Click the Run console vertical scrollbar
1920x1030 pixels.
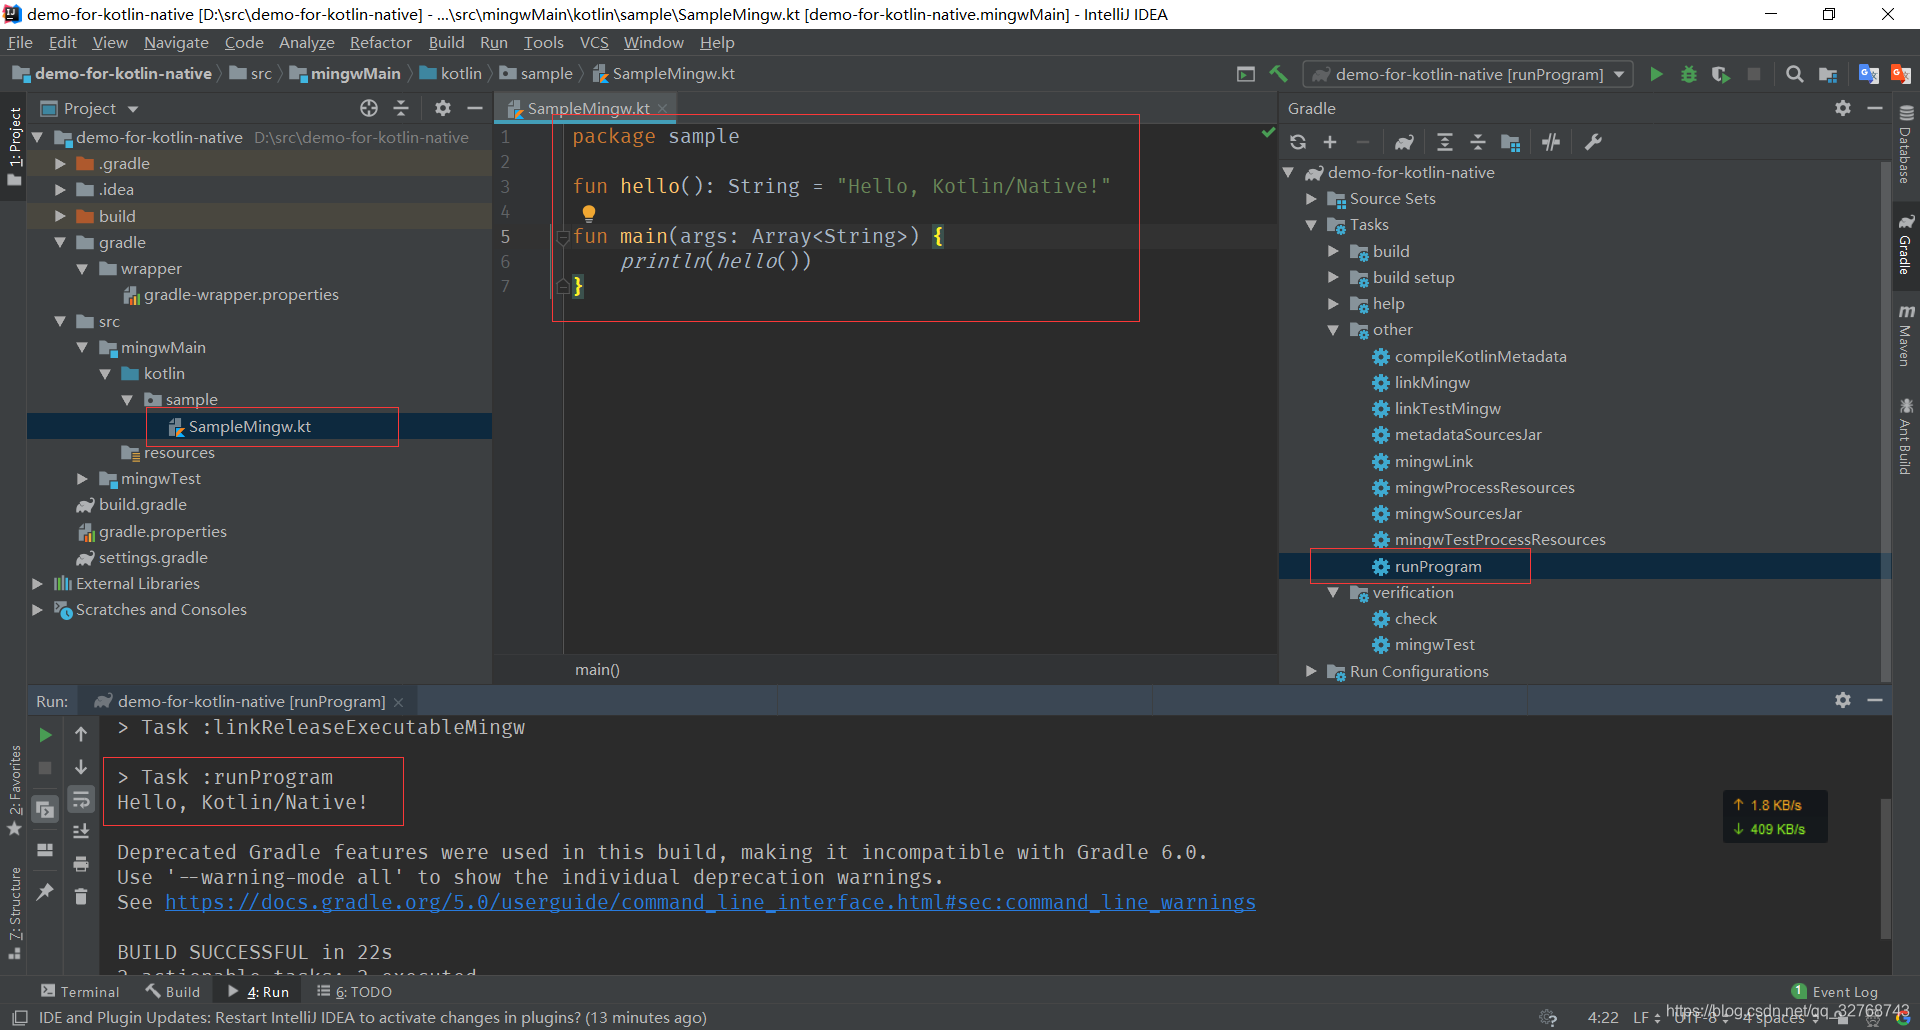pos(1885,868)
